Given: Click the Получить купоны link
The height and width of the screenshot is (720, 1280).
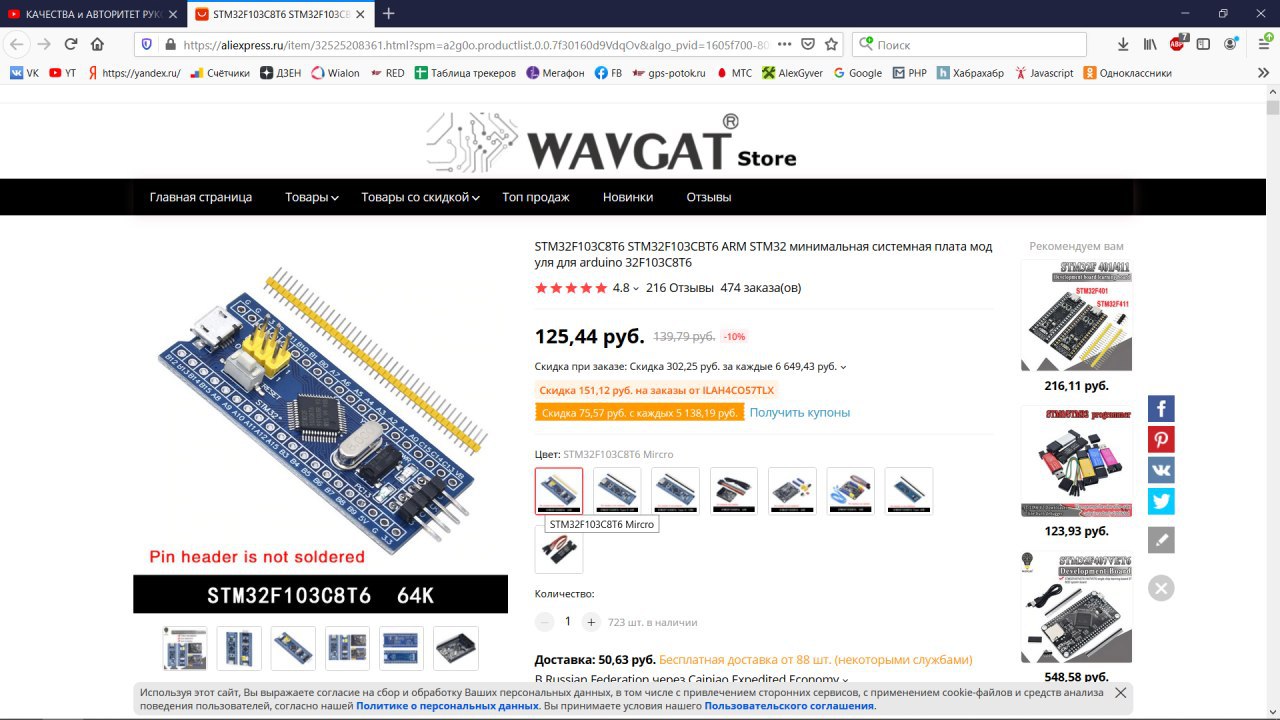Looking at the screenshot, I should click(x=800, y=412).
